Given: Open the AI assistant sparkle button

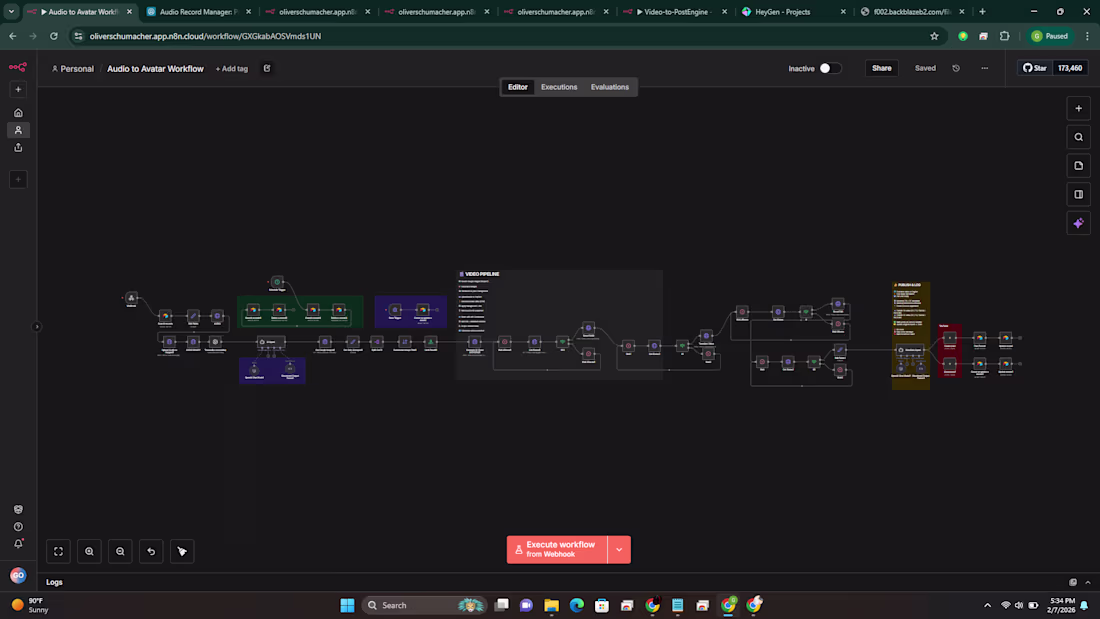Looking at the screenshot, I should pos(1078,223).
